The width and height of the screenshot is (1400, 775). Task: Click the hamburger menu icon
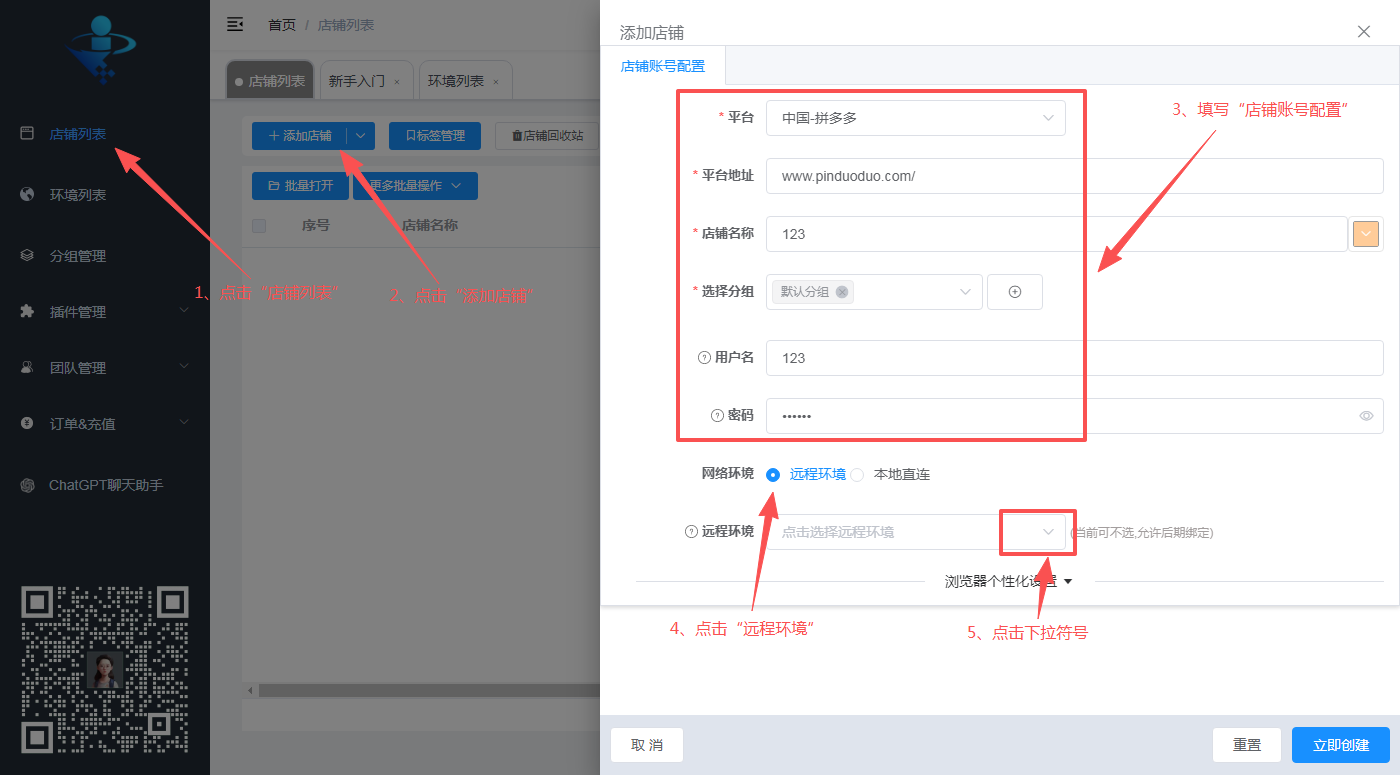pos(235,24)
